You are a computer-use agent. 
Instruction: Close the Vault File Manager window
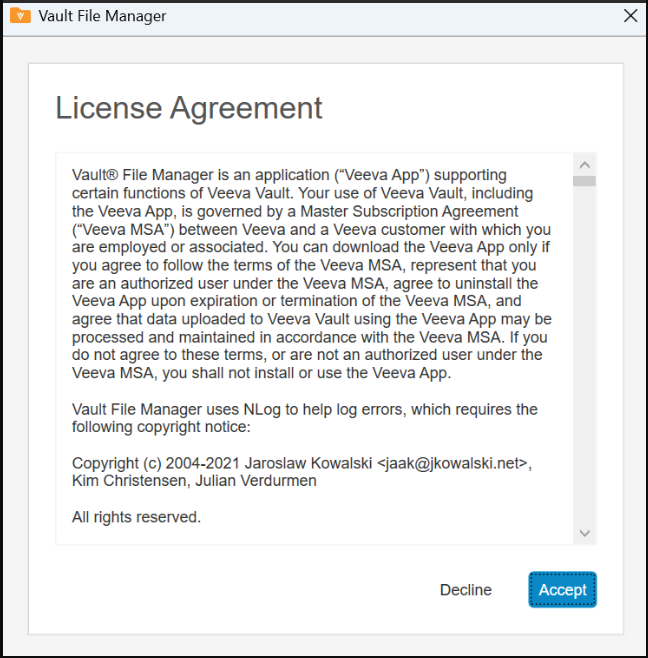pos(630,16)
